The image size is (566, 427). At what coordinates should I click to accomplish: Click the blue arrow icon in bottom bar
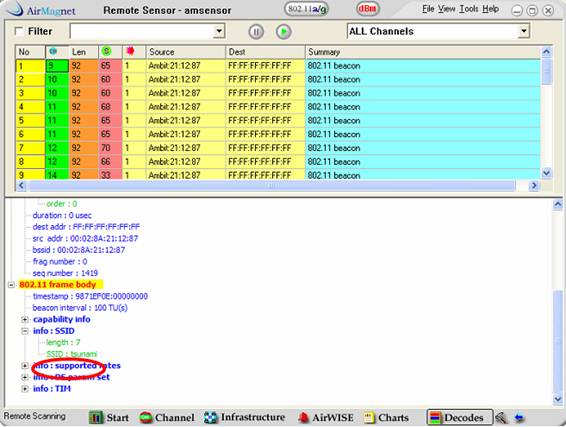[x=519, y=418]
